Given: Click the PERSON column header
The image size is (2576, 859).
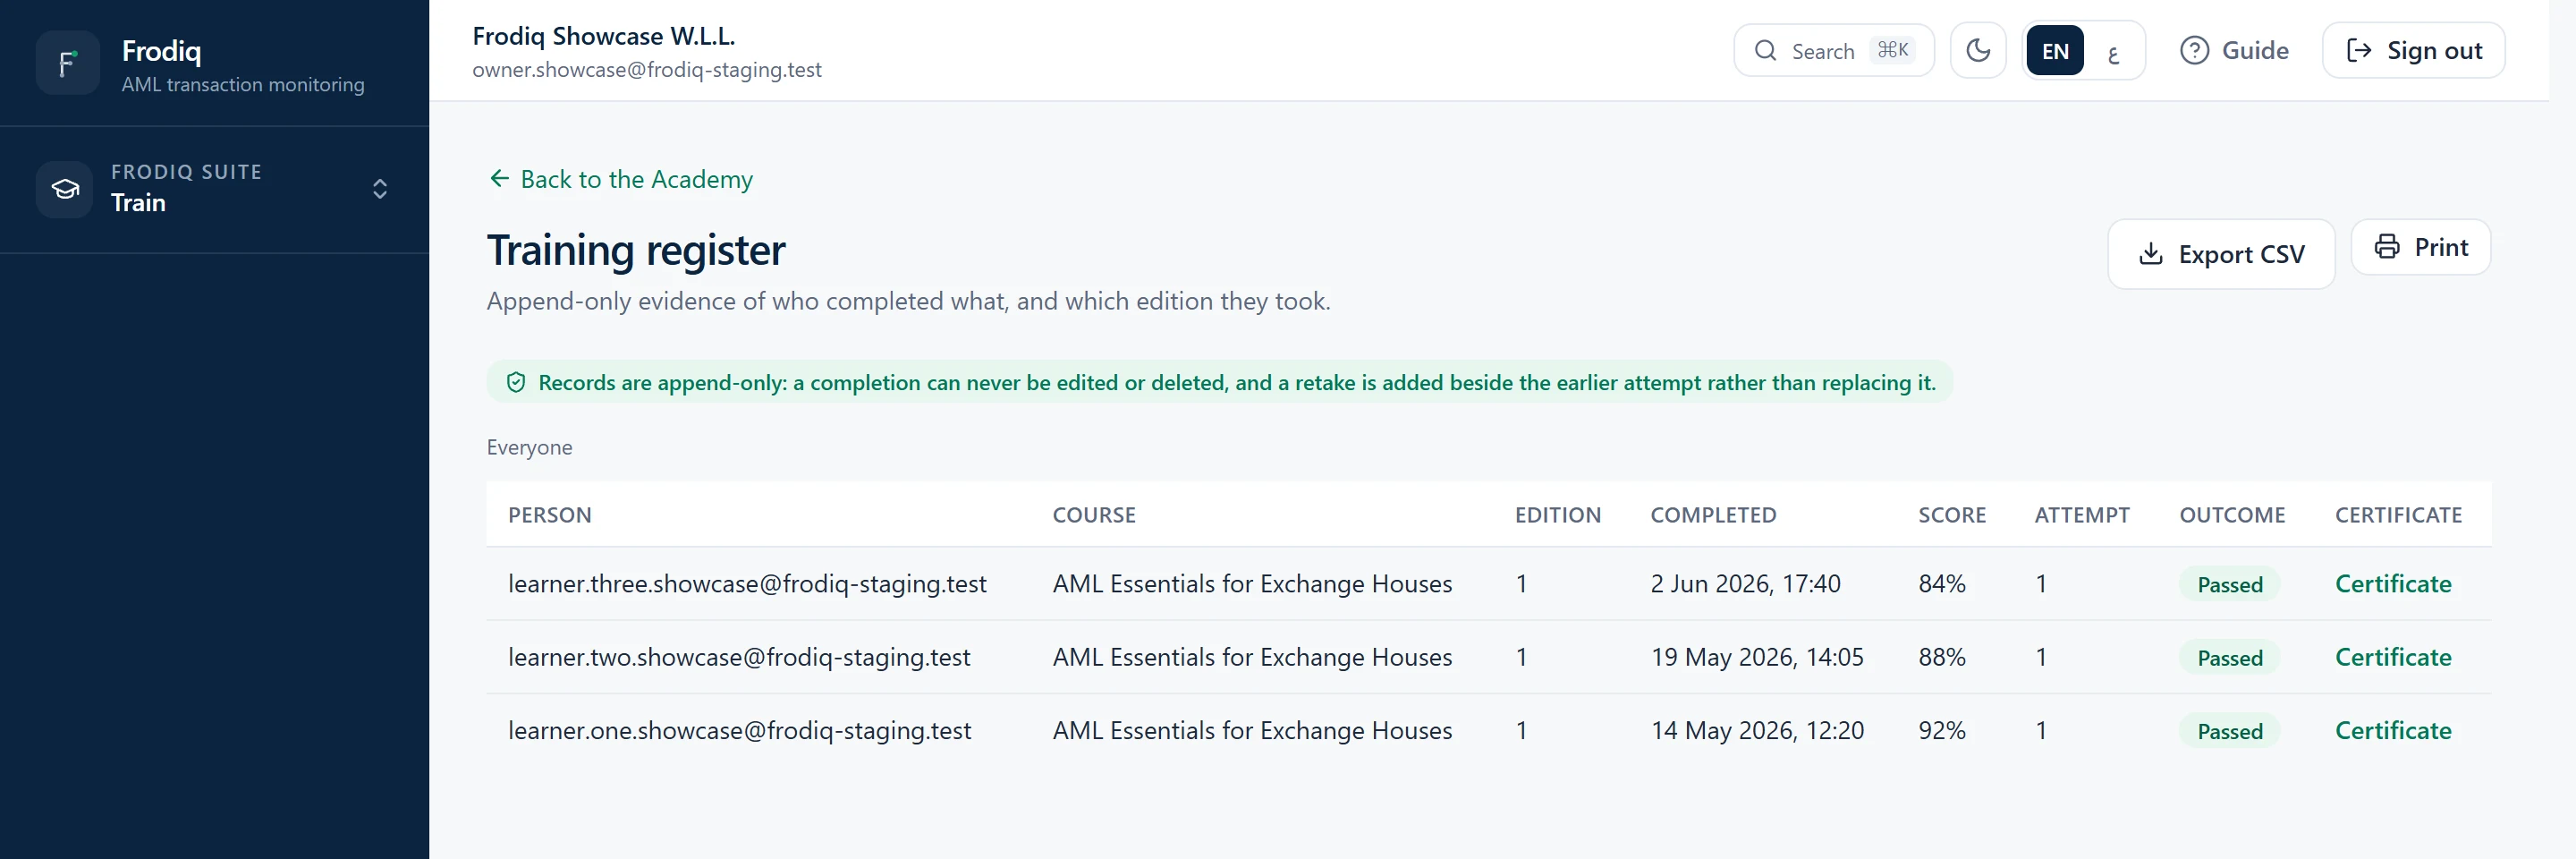Looking at the screenshot, I should (x=549, y=514).
